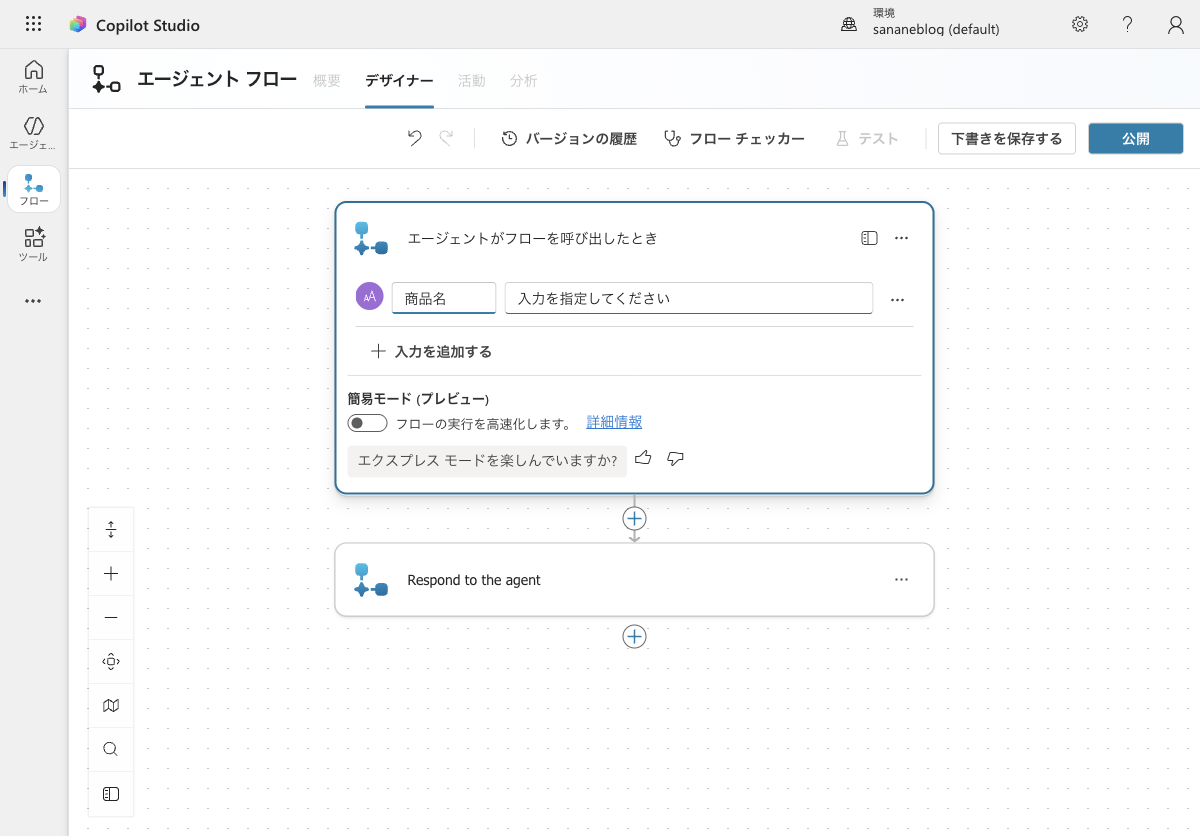
Task: Add a new input
Action: [432, 352]
